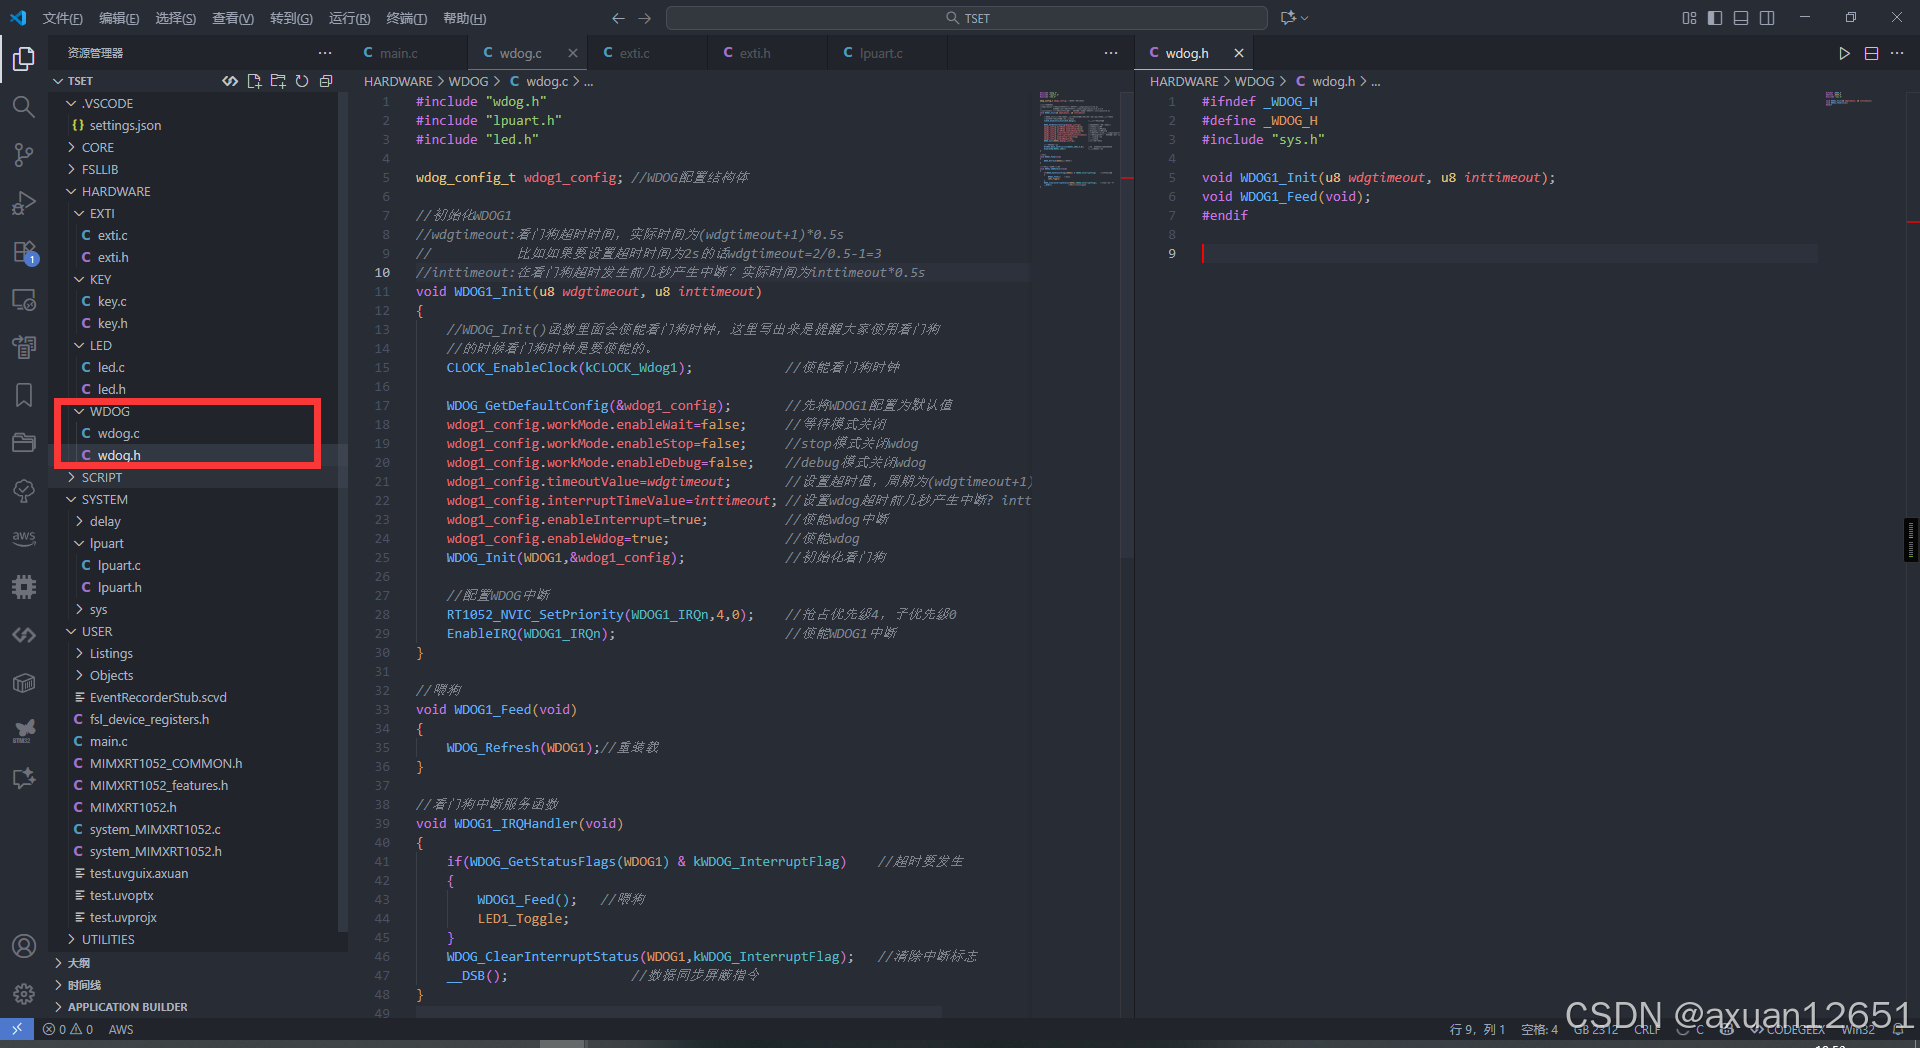Create a new folder in TSET explorer

click(x=278, y=81)
